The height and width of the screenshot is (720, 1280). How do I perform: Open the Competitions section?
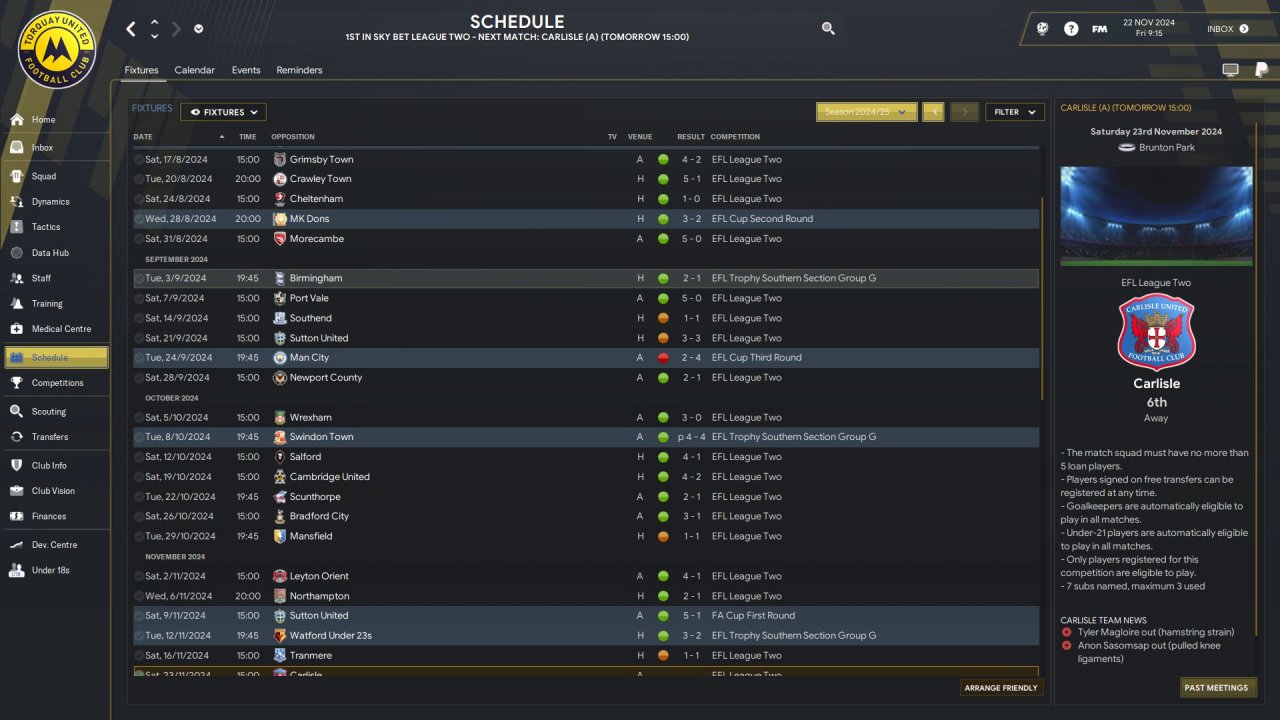tap(55, 383)
